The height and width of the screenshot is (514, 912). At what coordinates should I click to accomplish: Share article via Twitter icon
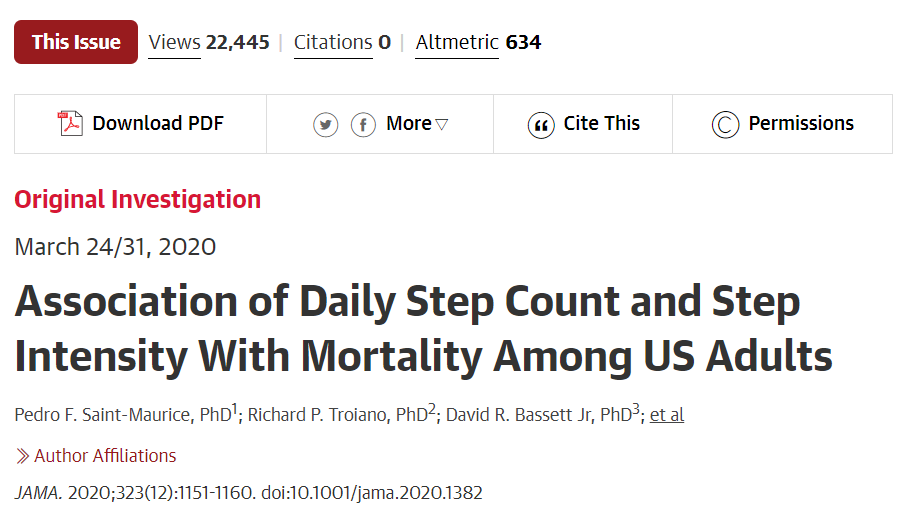325,125
